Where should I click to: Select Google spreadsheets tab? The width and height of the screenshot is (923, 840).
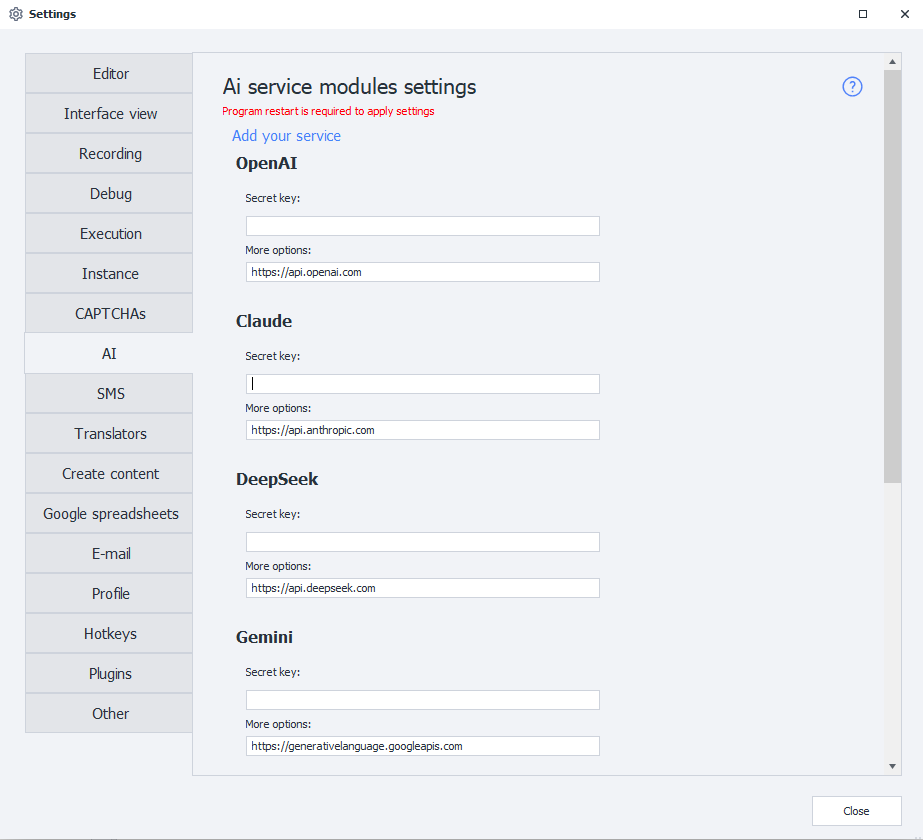click(x=109, y=514)
